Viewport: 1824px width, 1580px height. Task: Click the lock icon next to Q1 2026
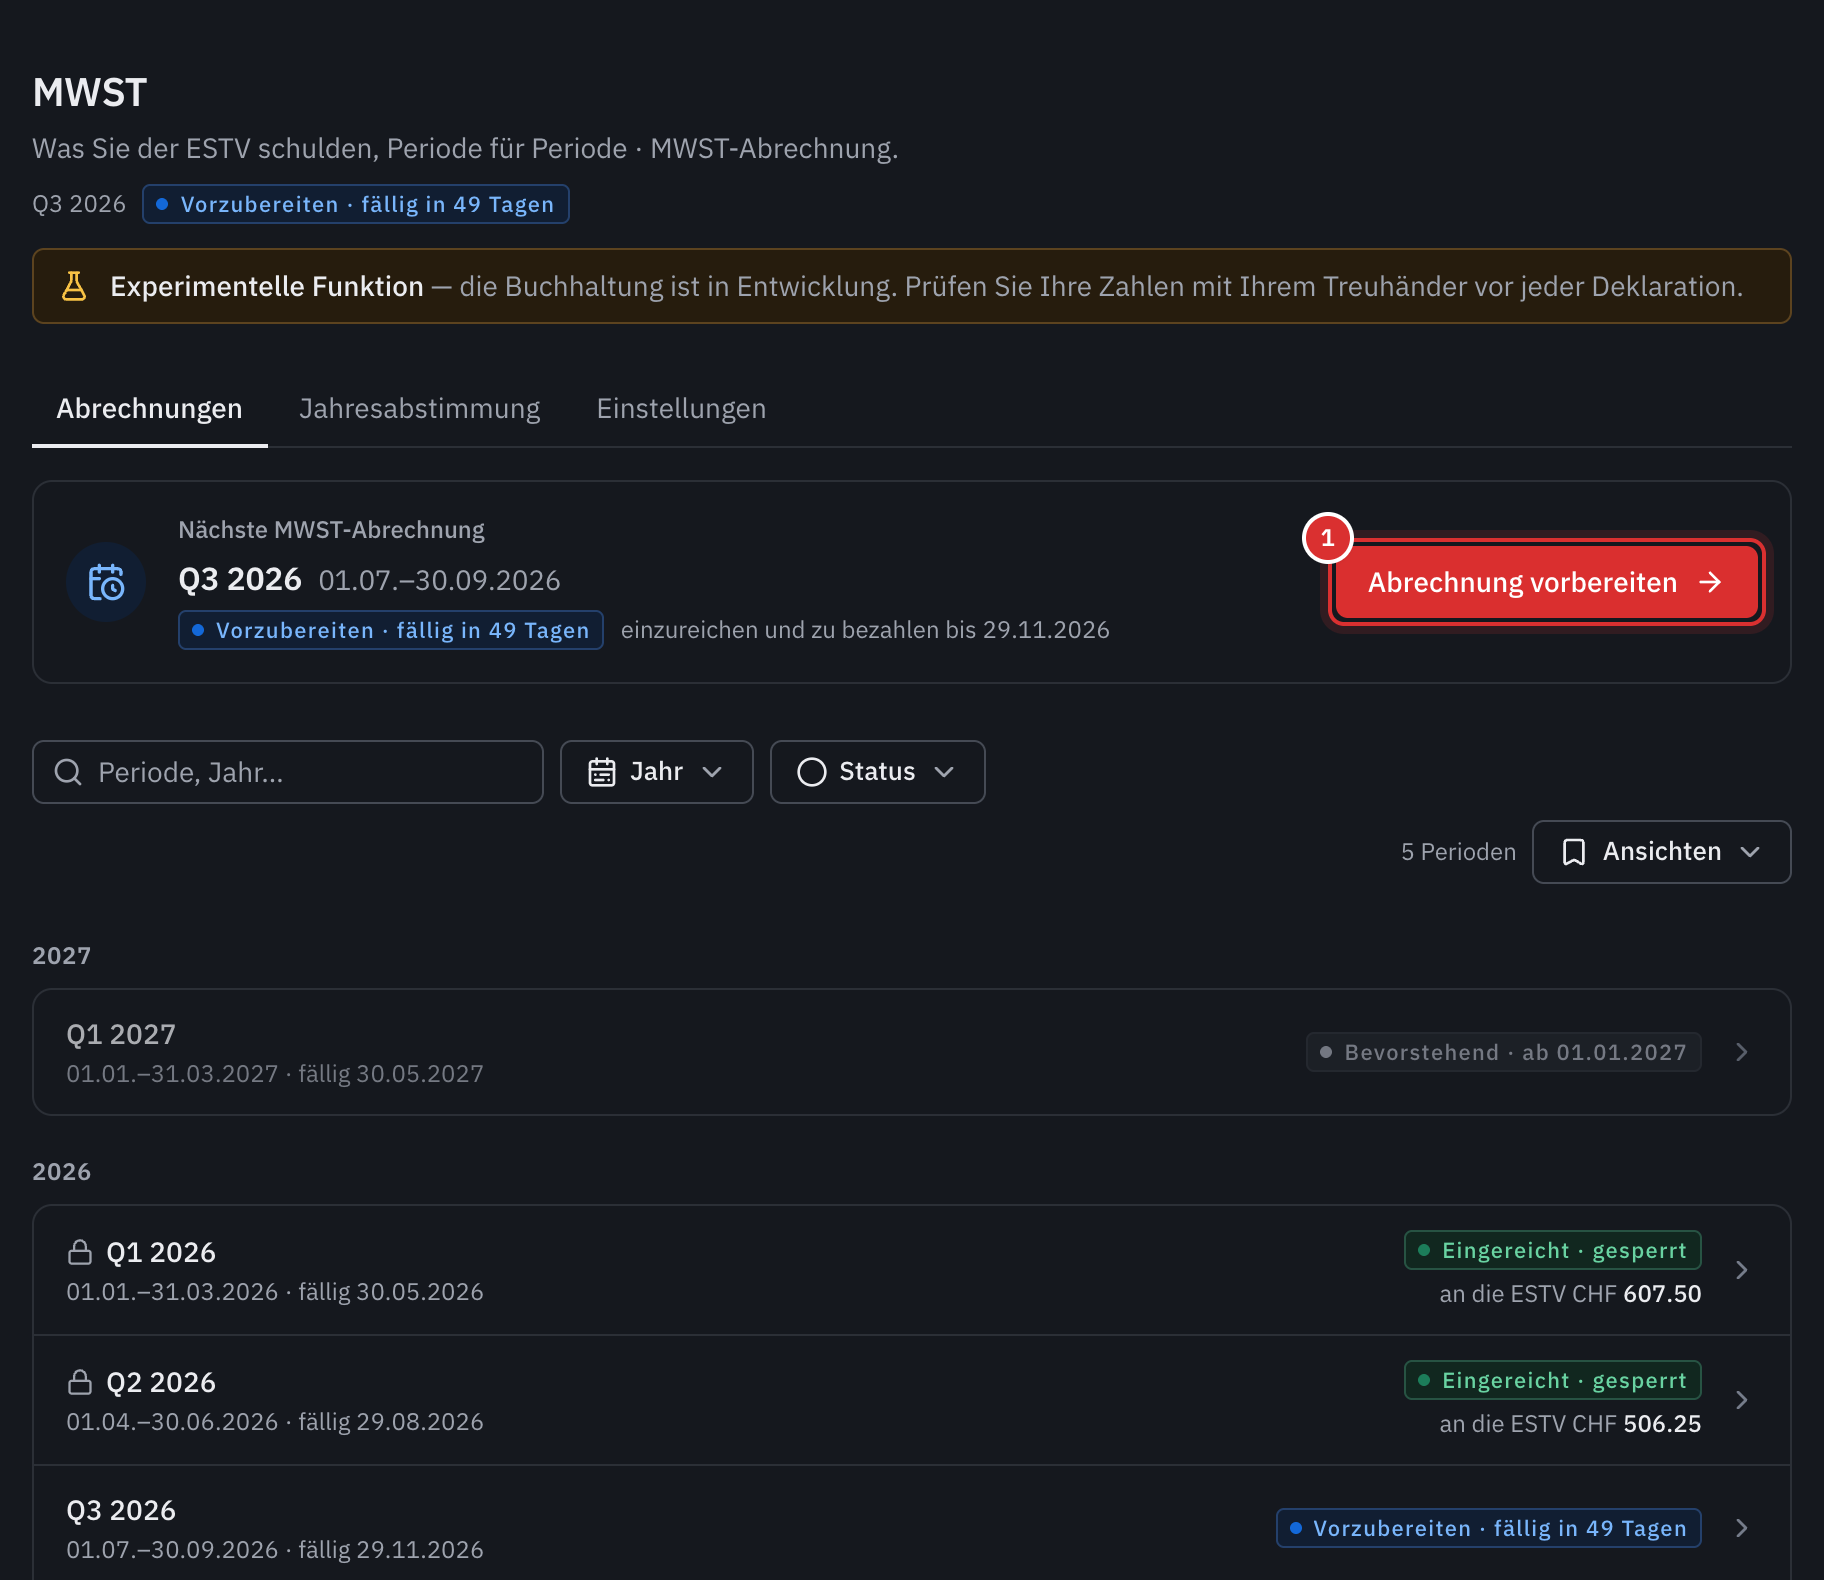pos(80,1252)
